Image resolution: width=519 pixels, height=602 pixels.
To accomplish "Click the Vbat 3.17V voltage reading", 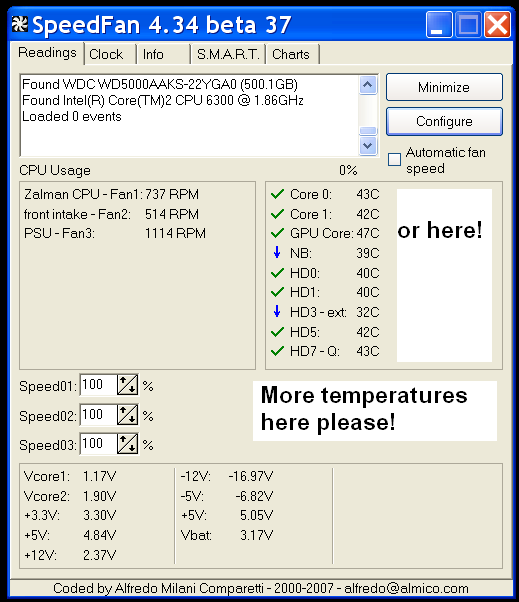I will pyautogui.click(x=227, y=535).
